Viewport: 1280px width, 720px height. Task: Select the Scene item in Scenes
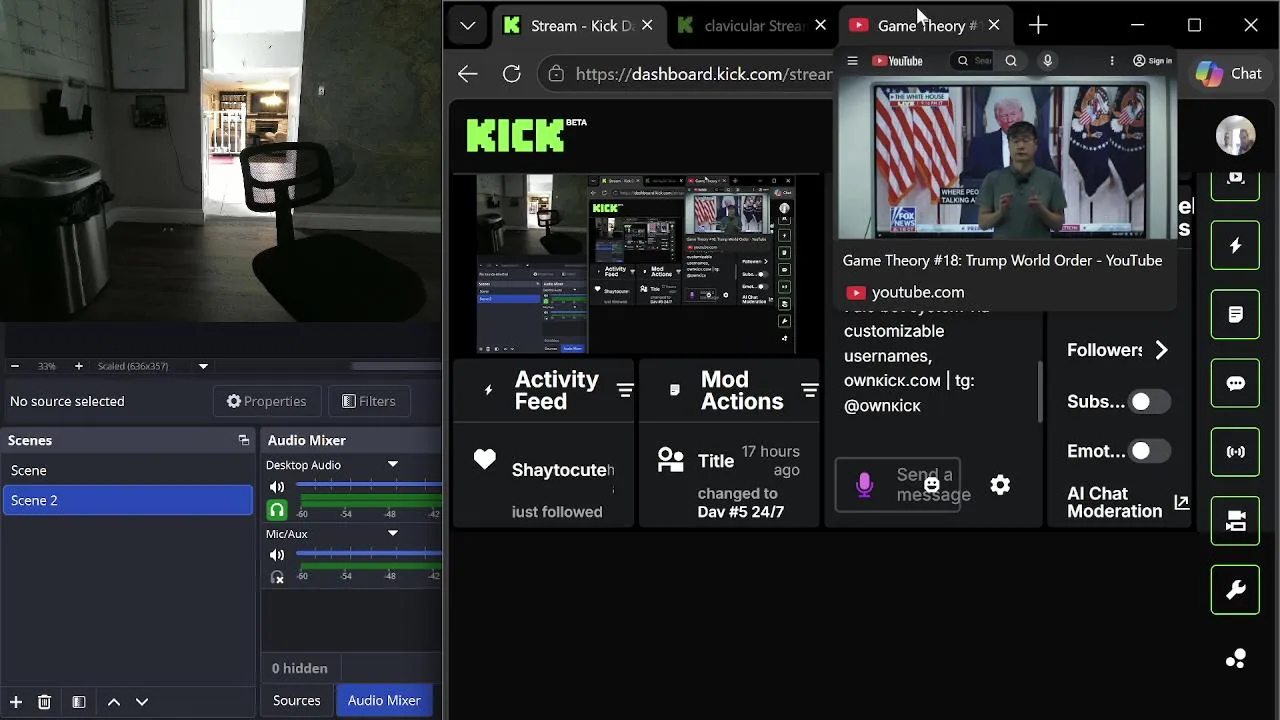tap(128, 470)
